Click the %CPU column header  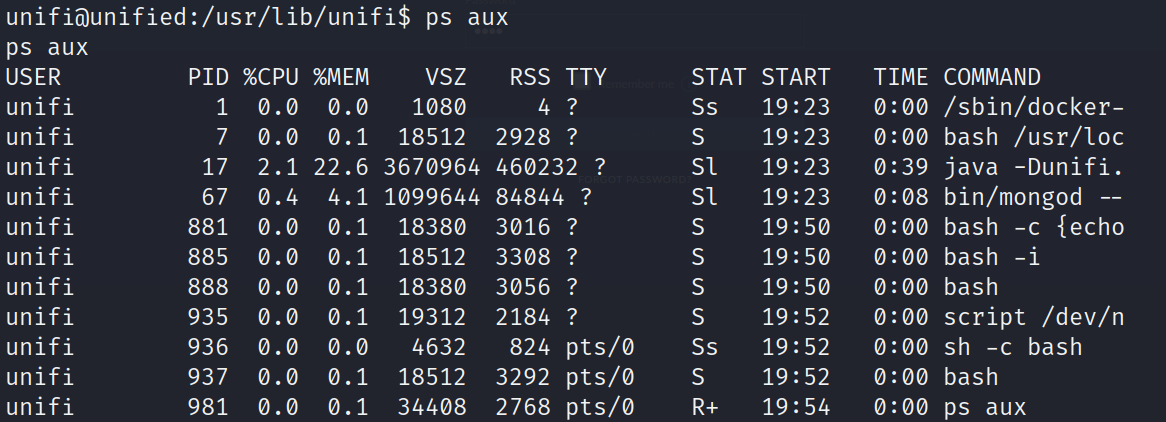(x=270, y=77)
